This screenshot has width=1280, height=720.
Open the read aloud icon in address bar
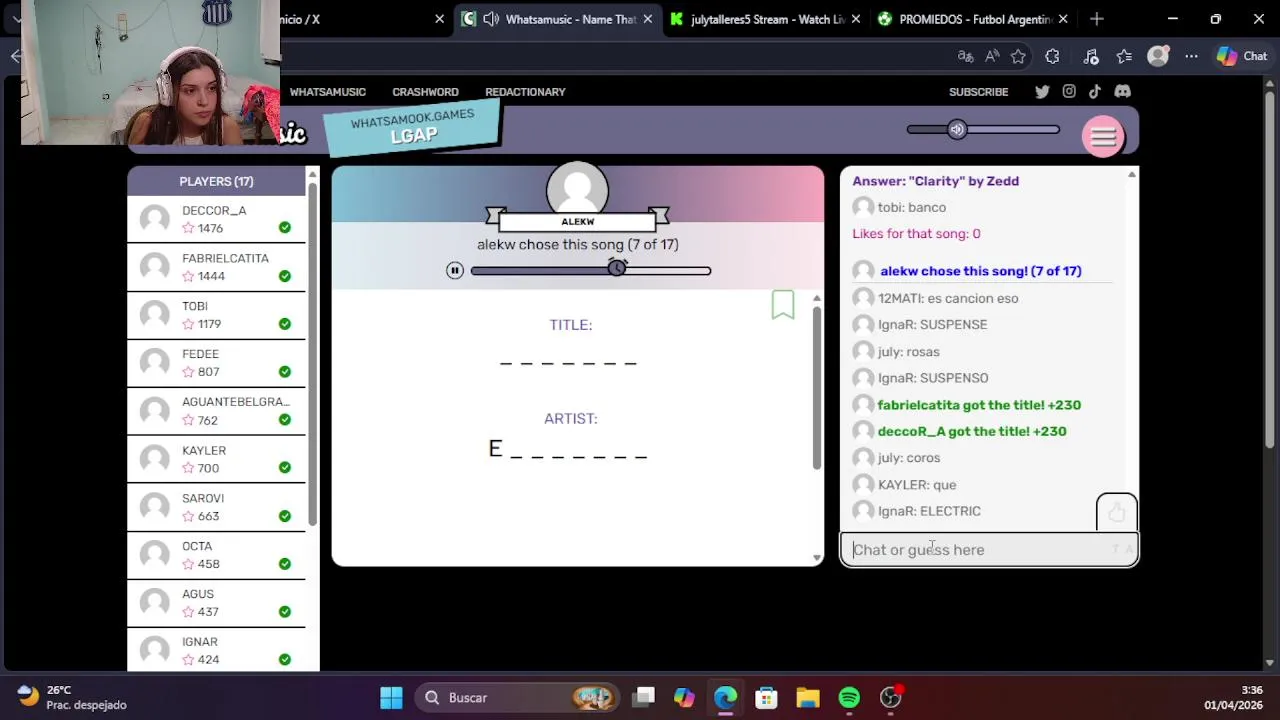pos(992,56)
